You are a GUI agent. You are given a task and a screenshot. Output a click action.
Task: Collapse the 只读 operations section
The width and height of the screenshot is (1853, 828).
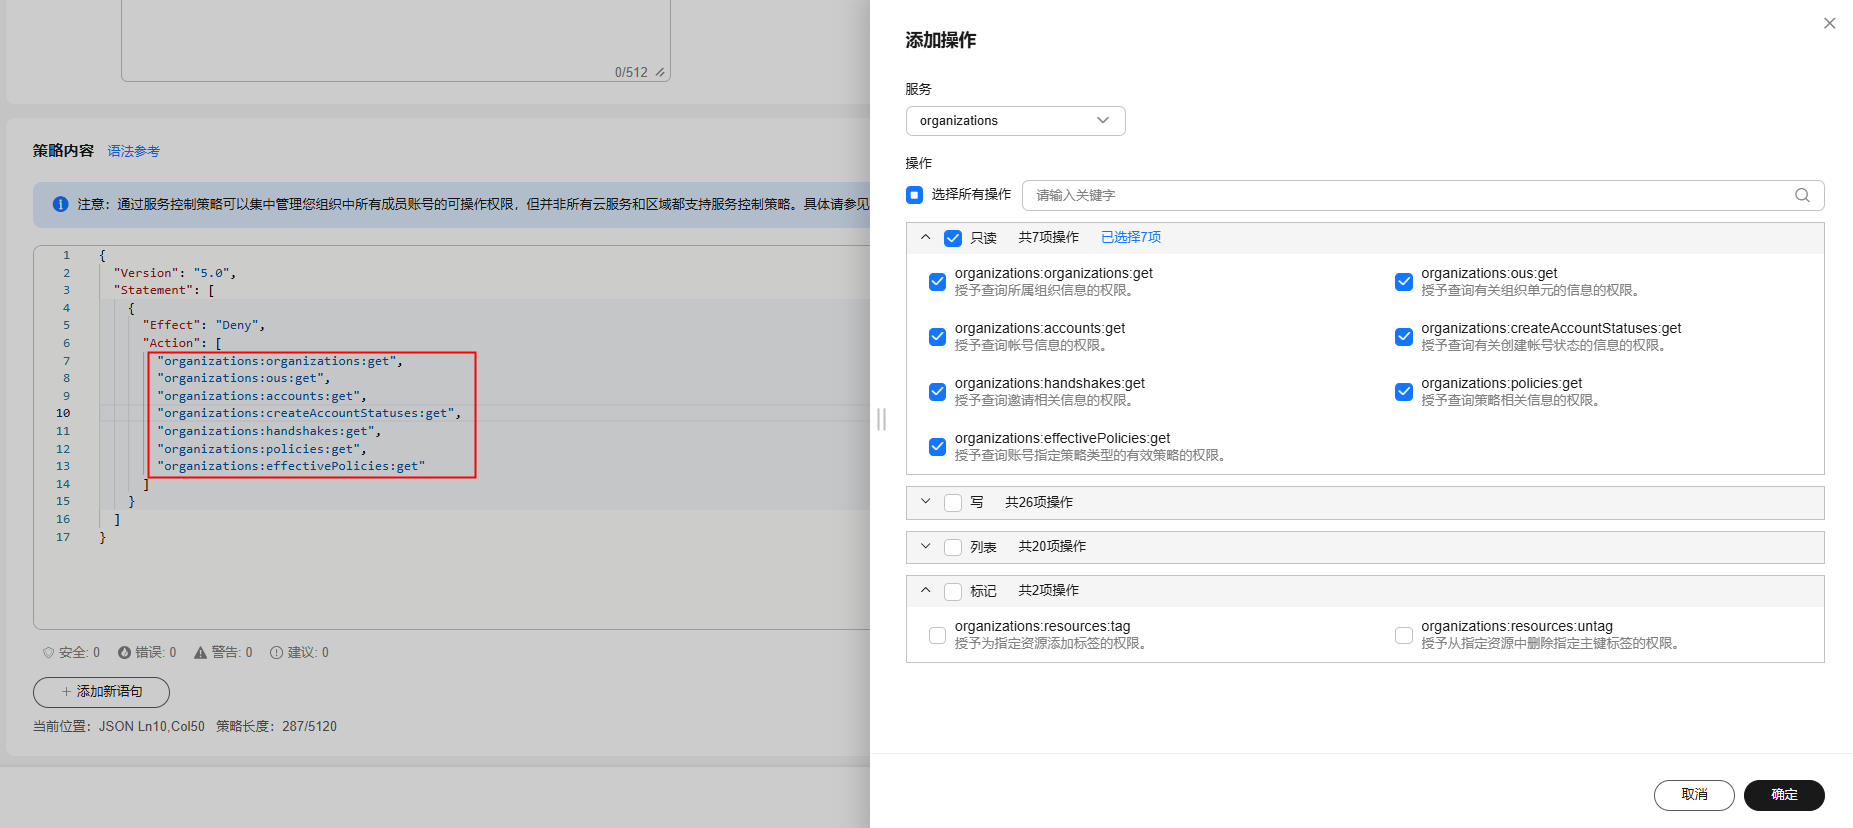(x=926, y=237)
